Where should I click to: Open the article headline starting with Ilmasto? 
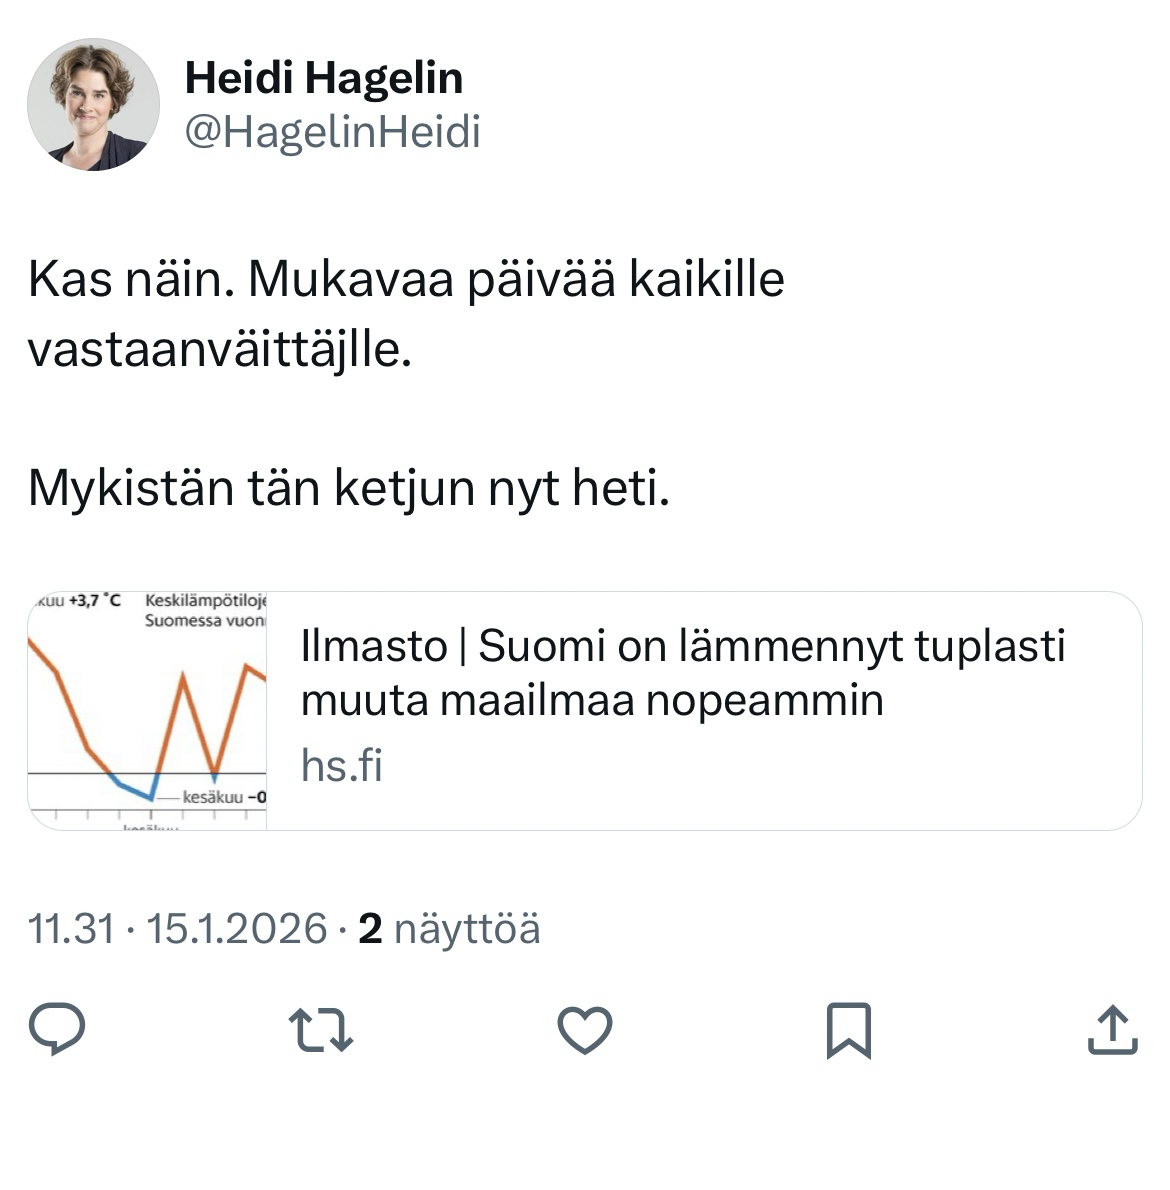tap(682, 673)
